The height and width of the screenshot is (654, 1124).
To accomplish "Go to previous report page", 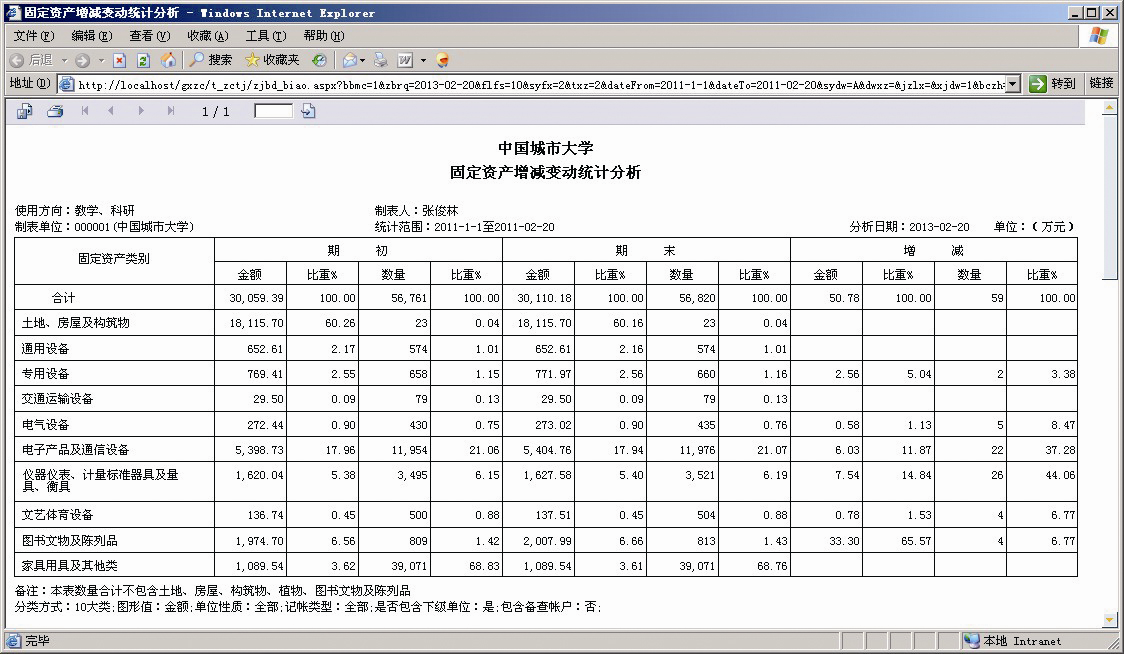I will coord(110,110).
